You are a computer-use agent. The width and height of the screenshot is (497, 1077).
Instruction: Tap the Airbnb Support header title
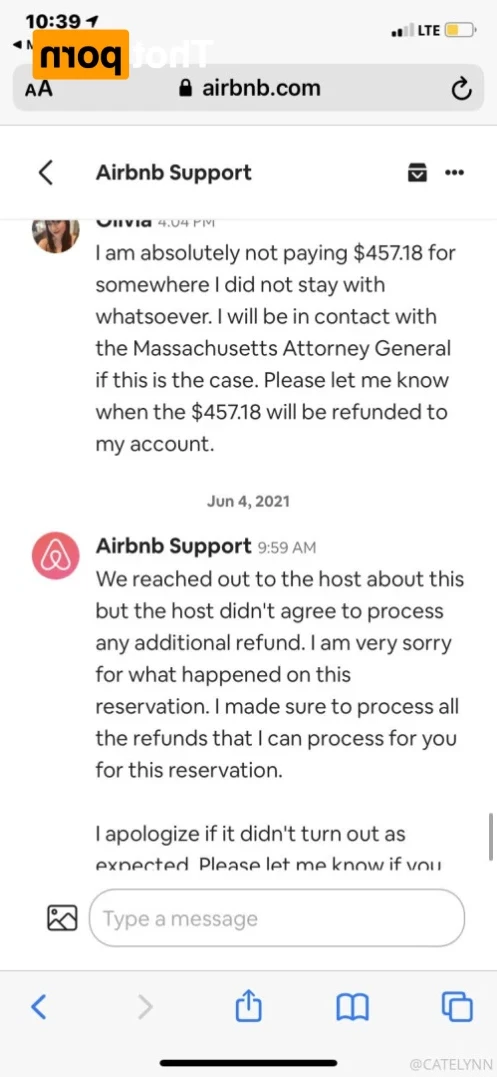pos(174,172)
